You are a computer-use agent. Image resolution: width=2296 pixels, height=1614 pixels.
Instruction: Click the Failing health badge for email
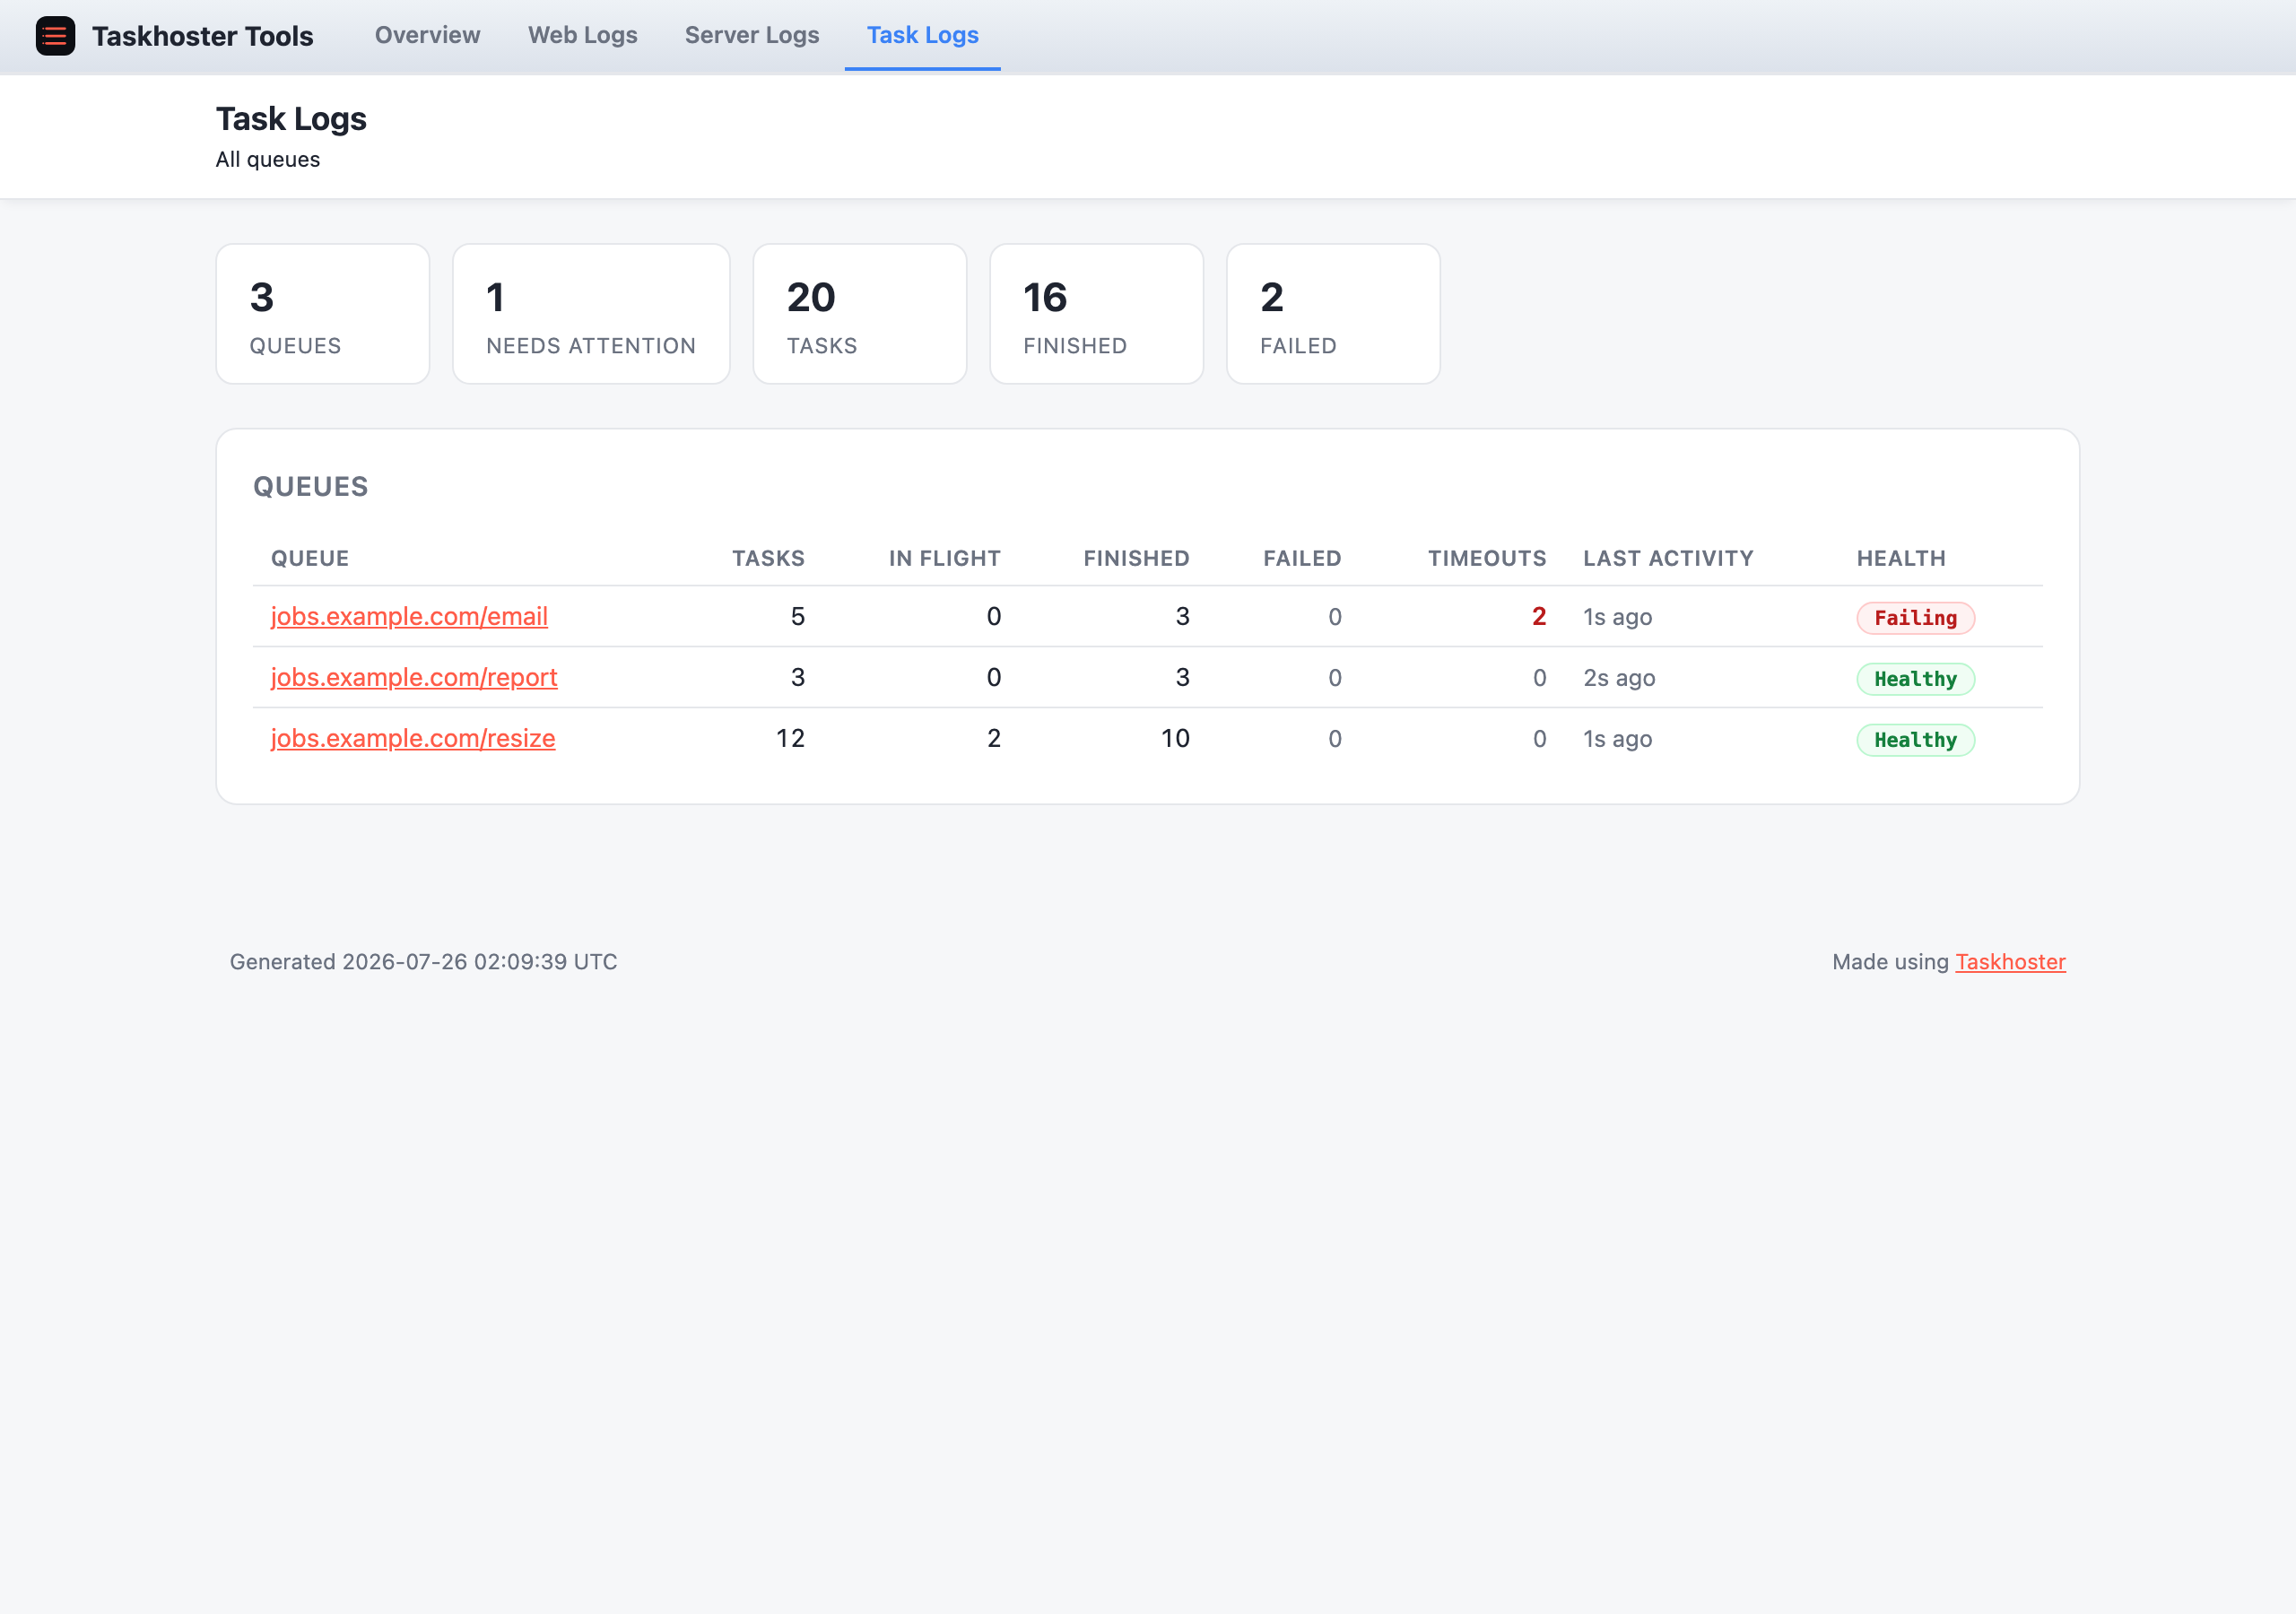pyautogui.click(x=1915, y=618)
